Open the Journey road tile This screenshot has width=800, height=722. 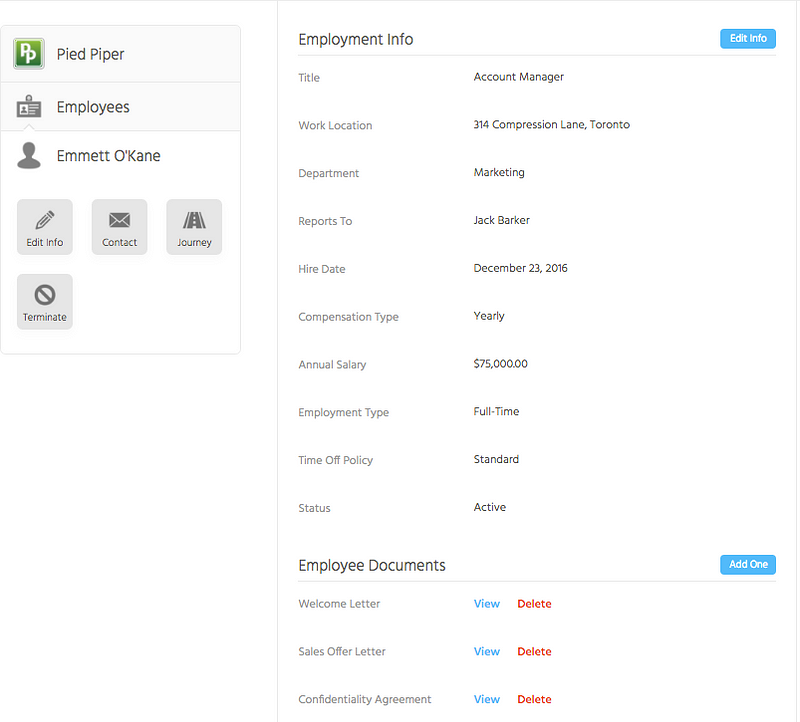194,227
